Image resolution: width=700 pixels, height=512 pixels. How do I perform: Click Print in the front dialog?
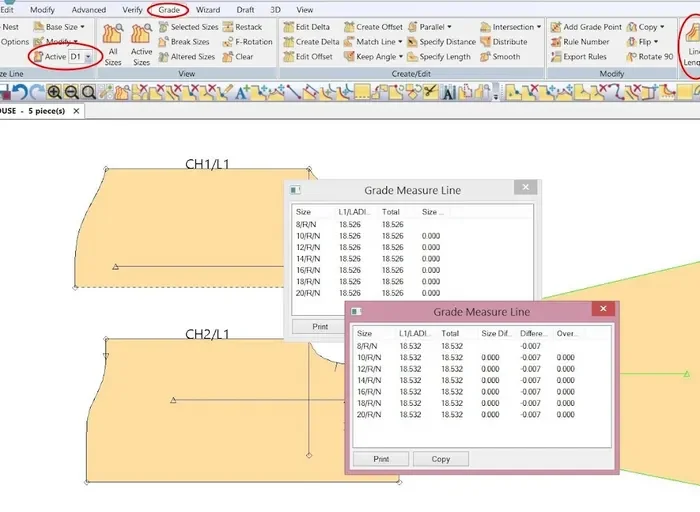(x=381, y=459)
